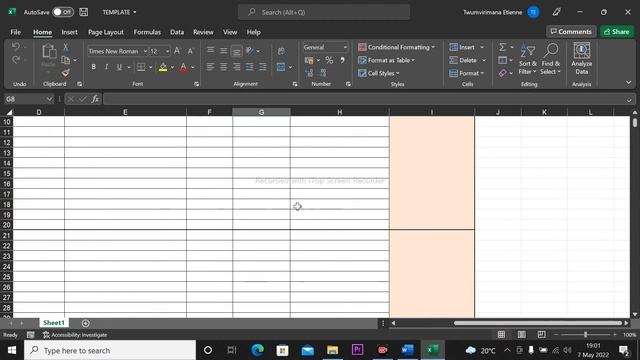
Task: Click the Merge & Center icon
Action: pos(281,67)
